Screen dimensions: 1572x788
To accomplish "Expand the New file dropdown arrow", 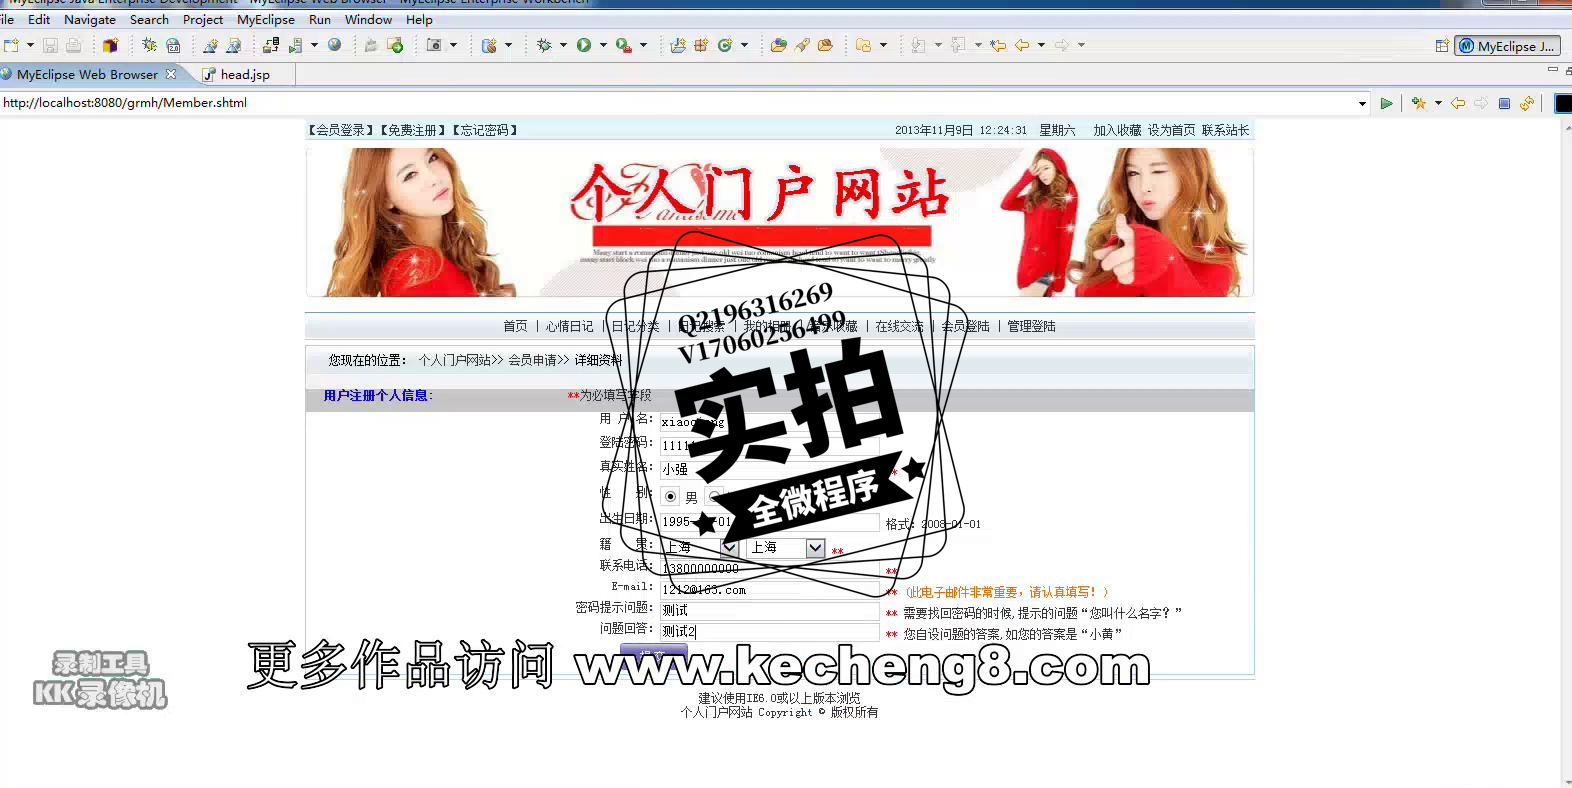I will click(30, 45).
